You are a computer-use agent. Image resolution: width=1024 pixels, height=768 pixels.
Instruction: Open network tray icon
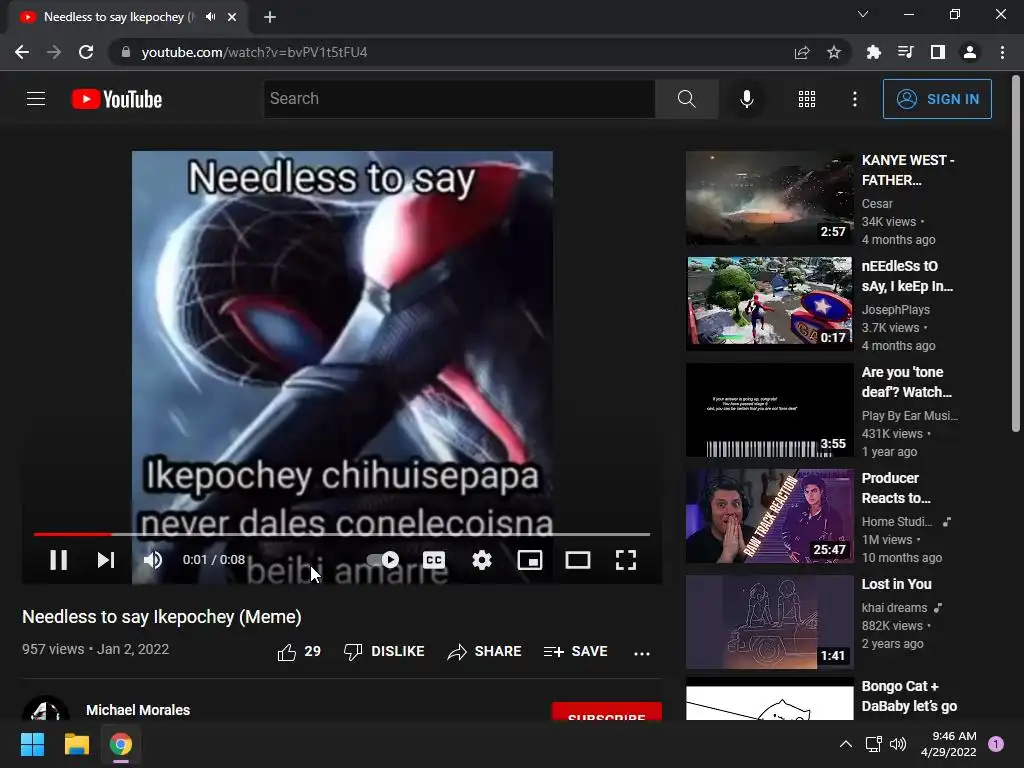click(x=873, y=744)
